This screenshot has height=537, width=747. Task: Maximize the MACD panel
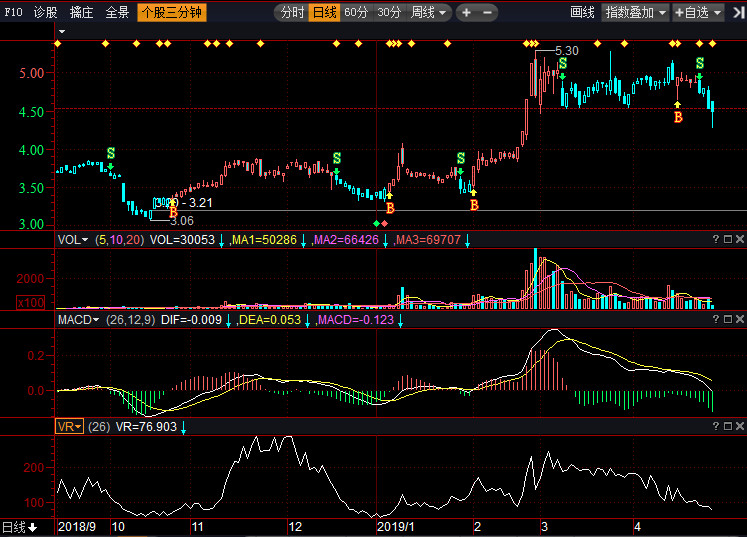728,319
